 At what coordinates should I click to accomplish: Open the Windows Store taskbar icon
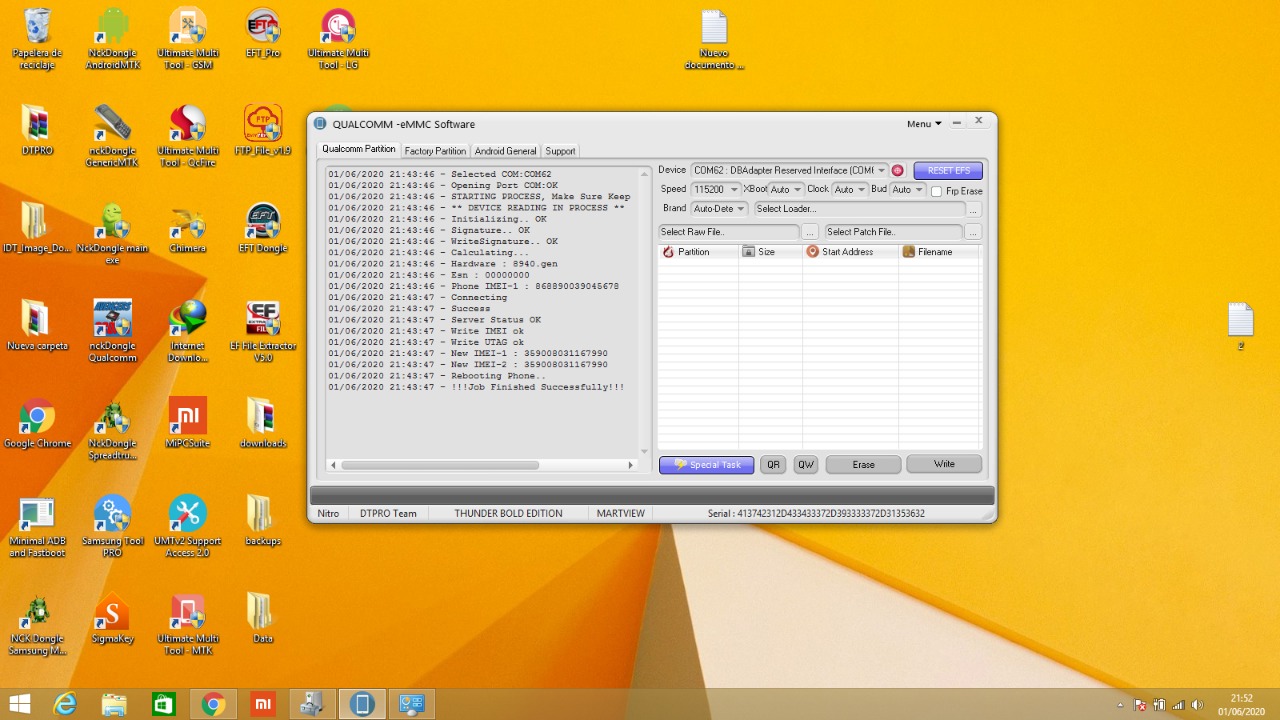point(163,704)
